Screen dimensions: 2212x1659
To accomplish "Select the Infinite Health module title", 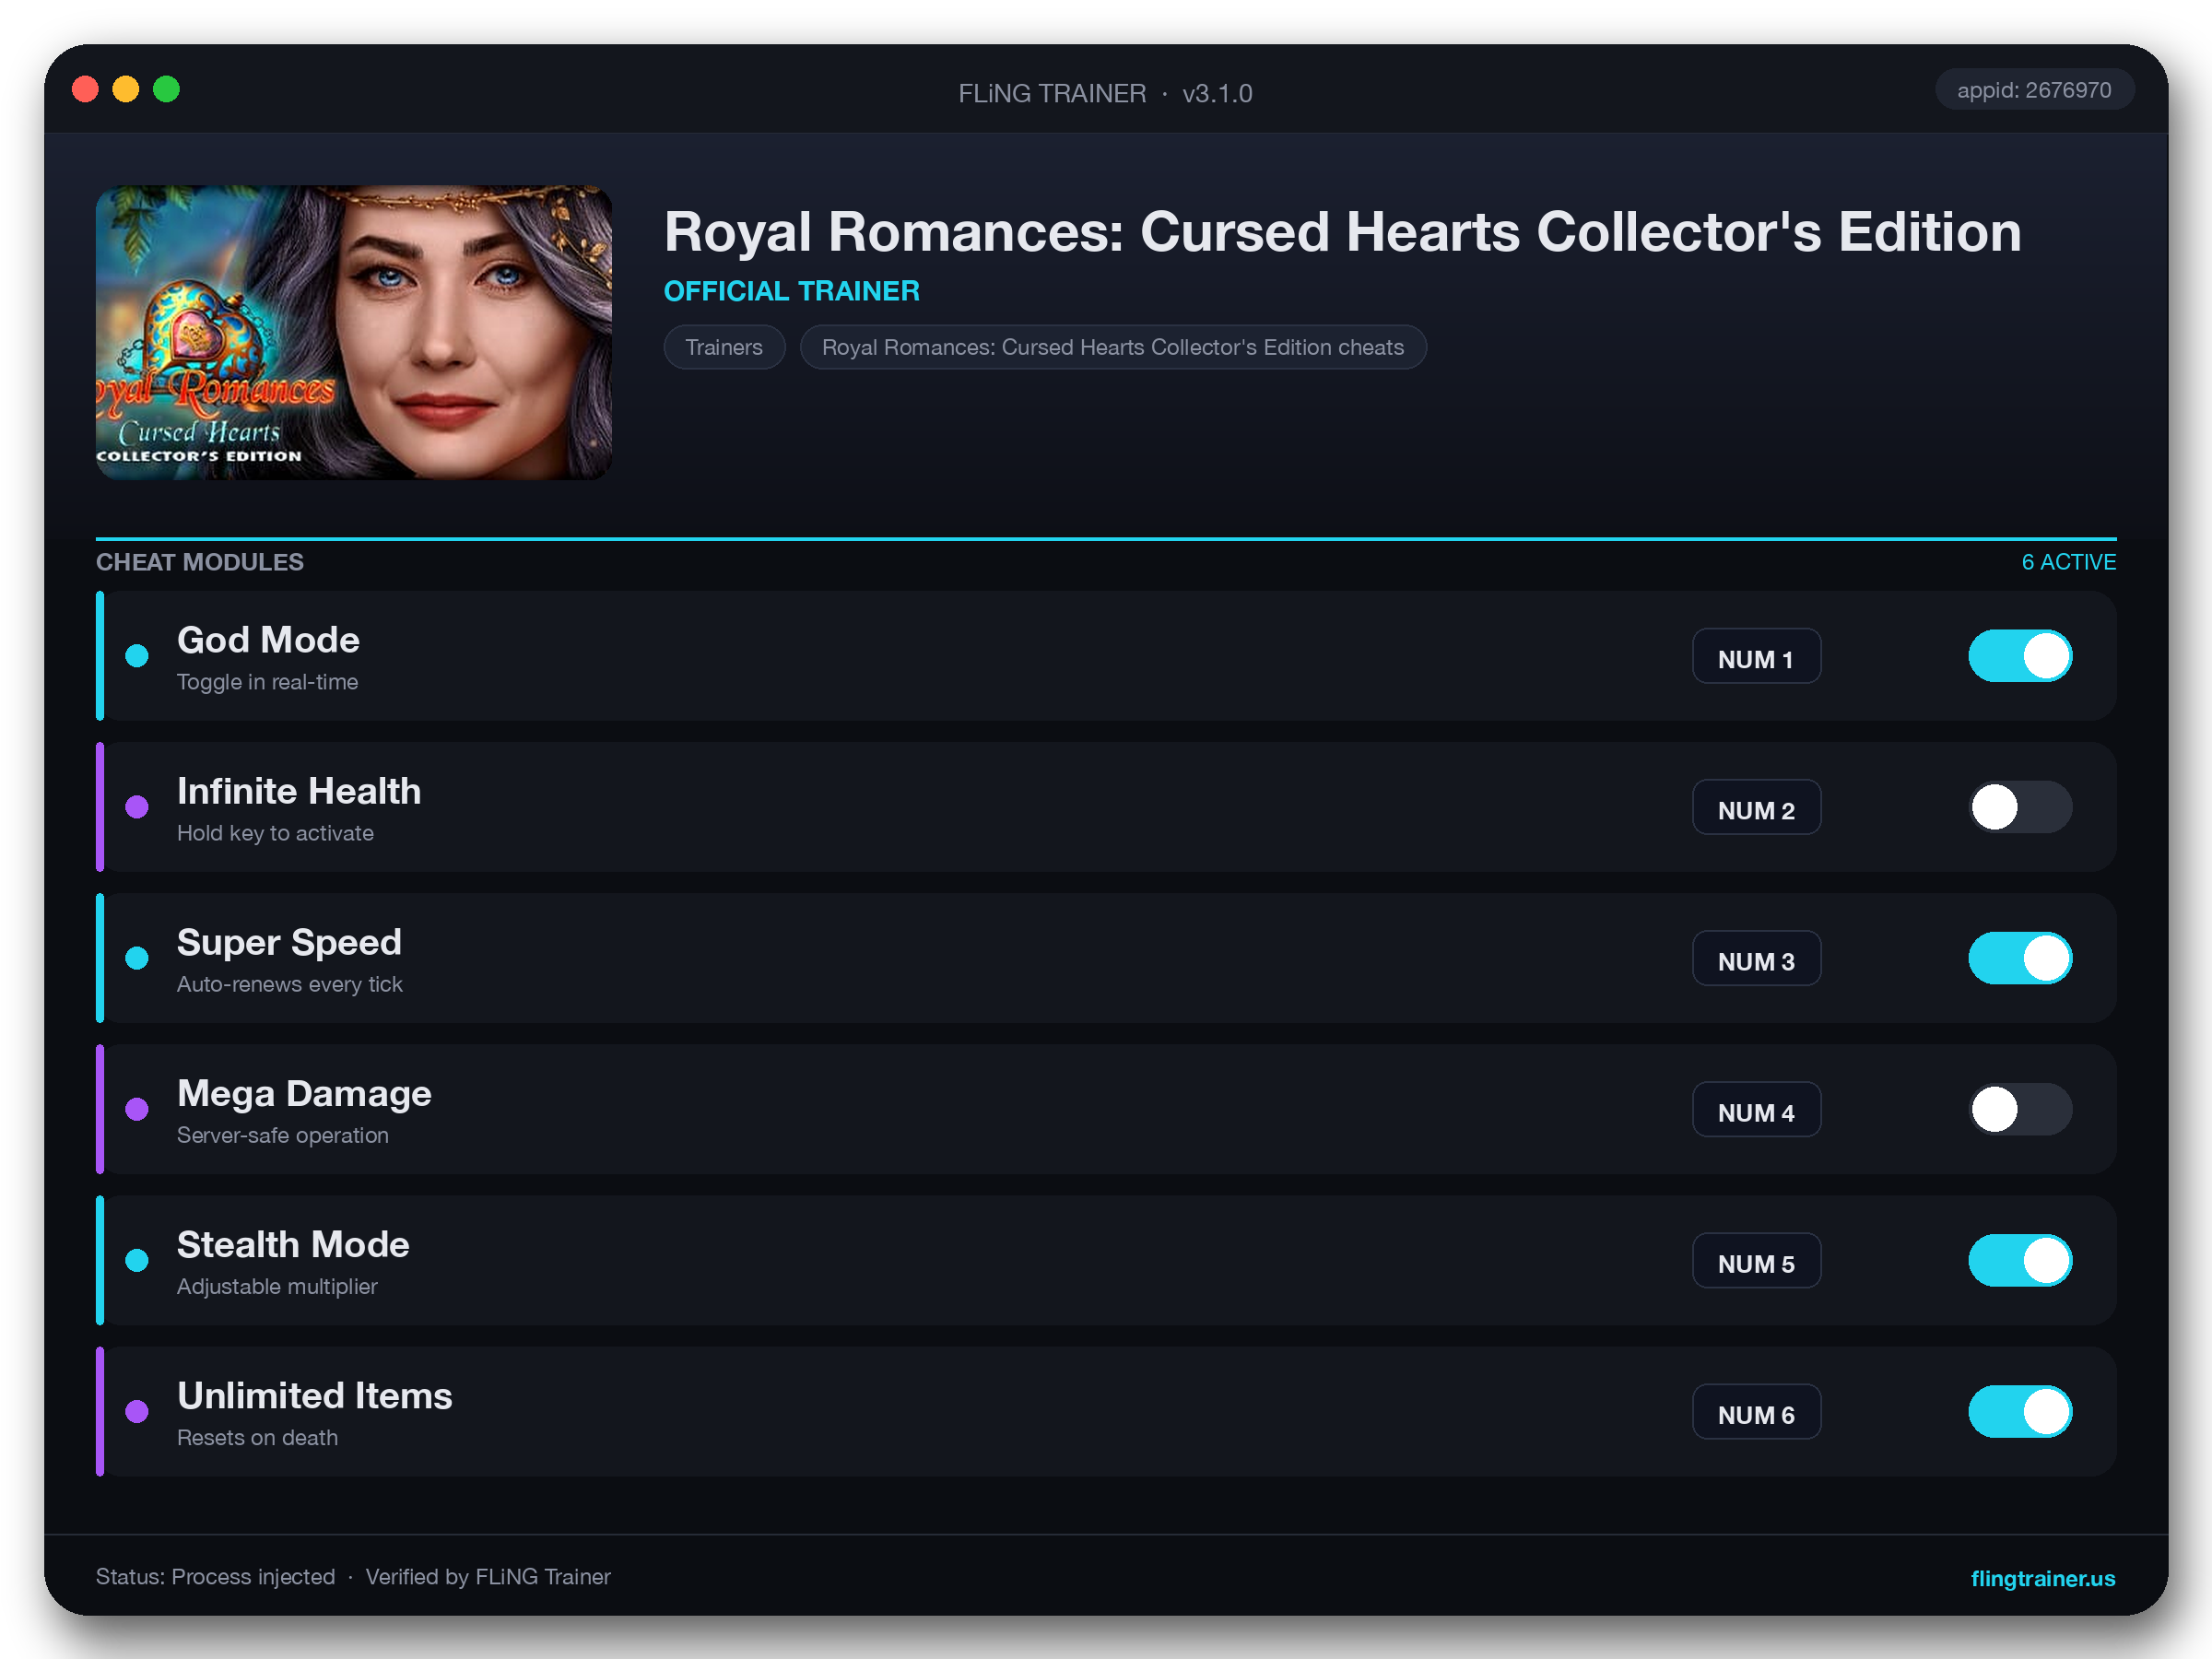I will 299,791.
